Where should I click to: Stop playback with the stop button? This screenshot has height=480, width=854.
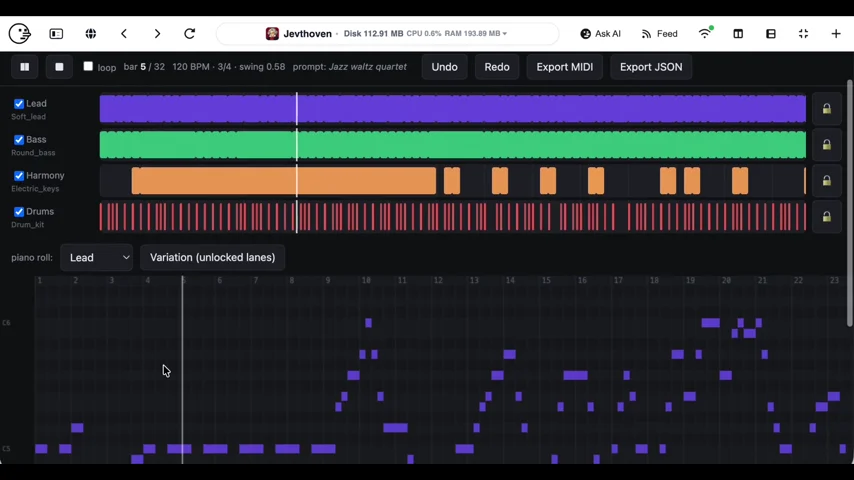(59, 67)
